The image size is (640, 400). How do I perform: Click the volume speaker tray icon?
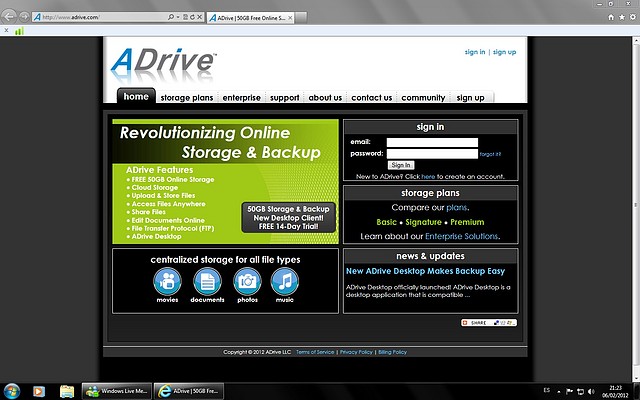[x=591, y=392]
